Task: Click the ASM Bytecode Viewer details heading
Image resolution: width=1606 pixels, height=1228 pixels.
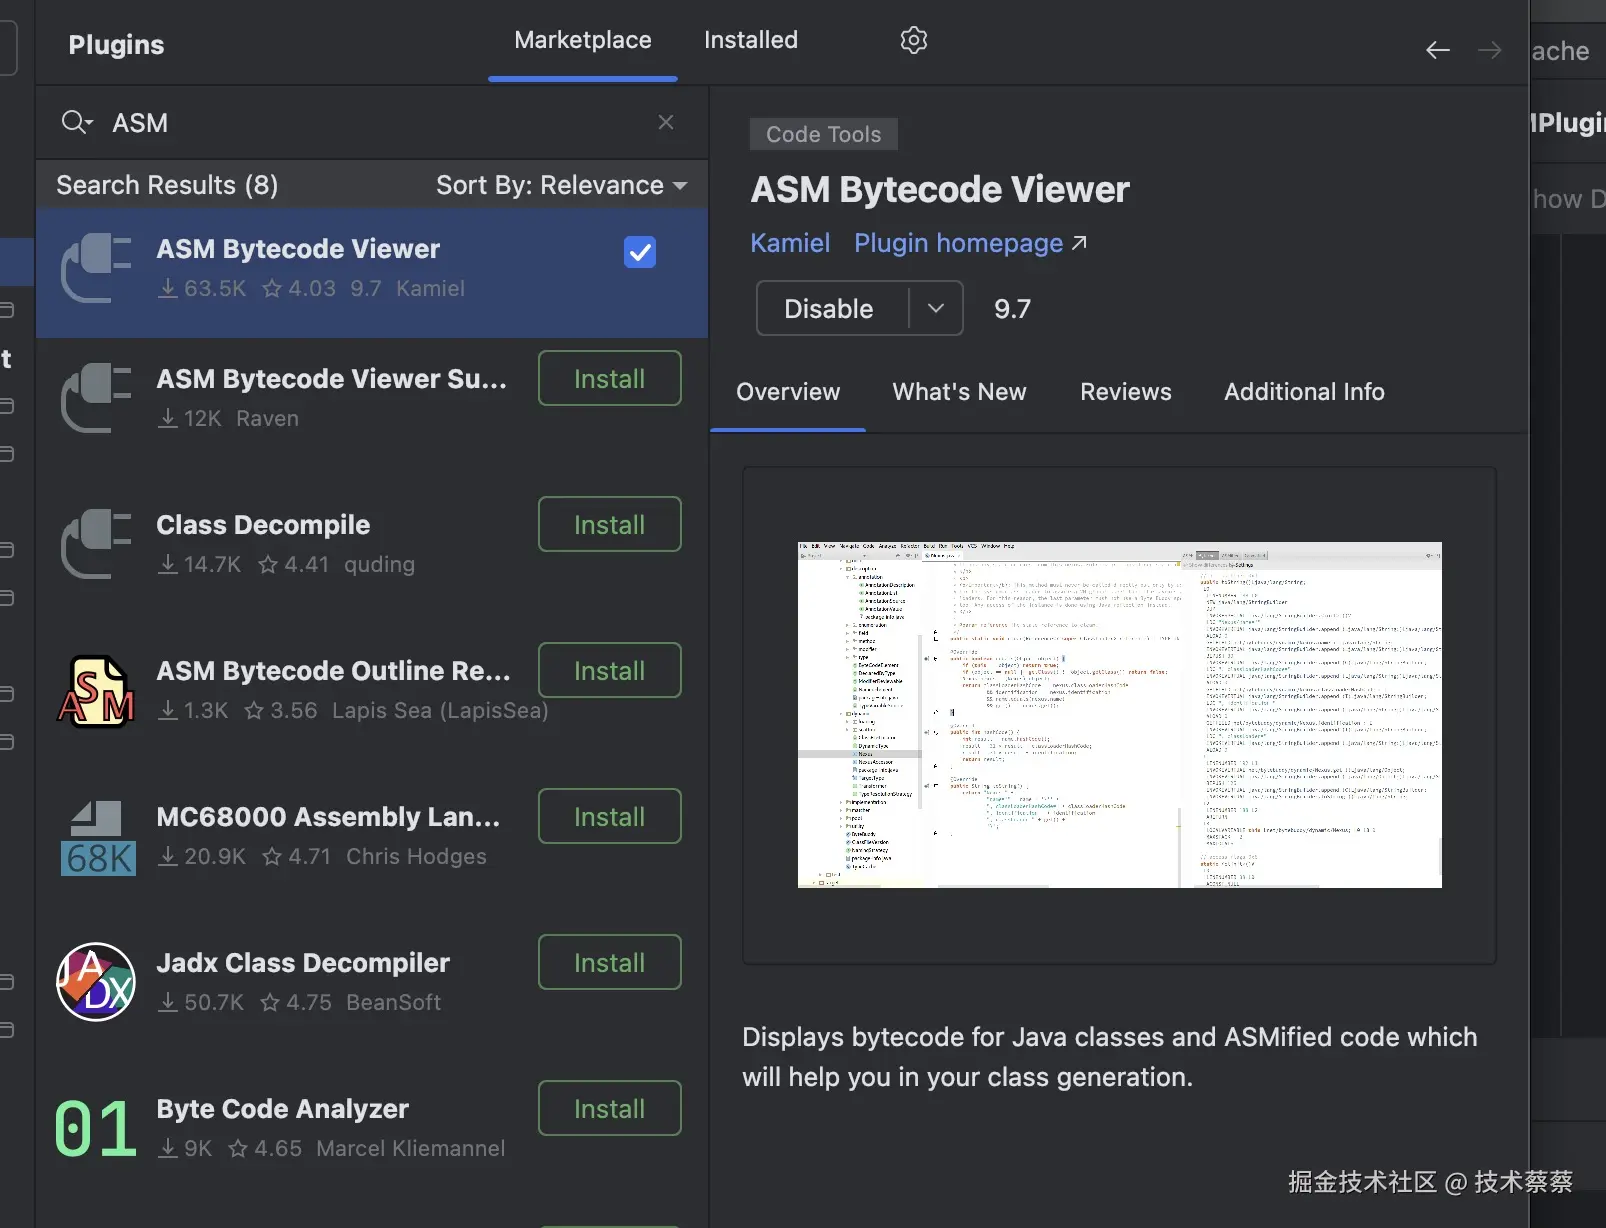Action: tap(940, 190)
